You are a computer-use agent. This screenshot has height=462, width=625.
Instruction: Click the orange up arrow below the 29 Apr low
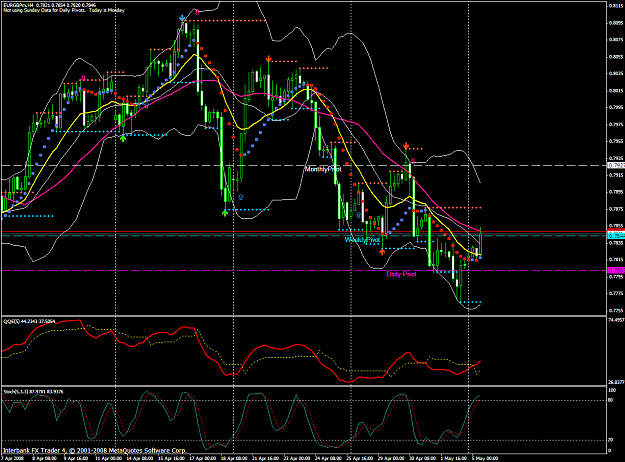[x=382, y=252]
